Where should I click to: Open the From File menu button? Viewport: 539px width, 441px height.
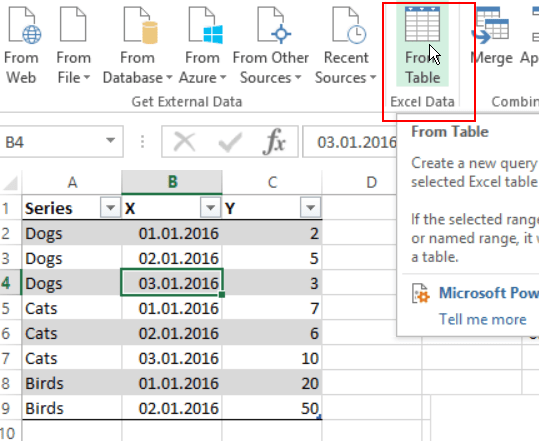coord(73,45)
